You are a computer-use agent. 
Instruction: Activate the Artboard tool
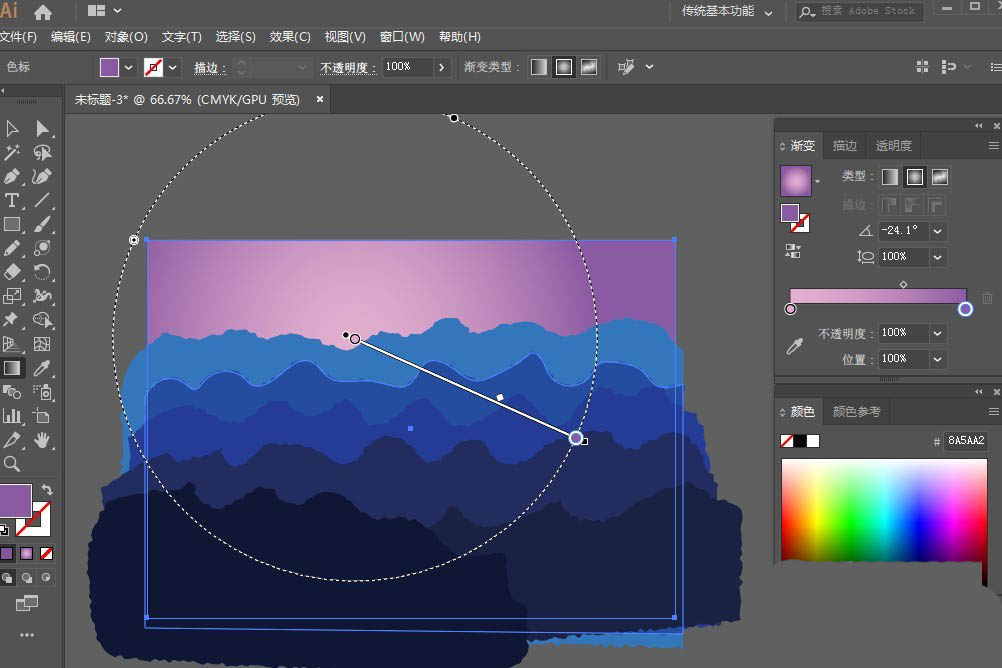[x=42, y=416]
